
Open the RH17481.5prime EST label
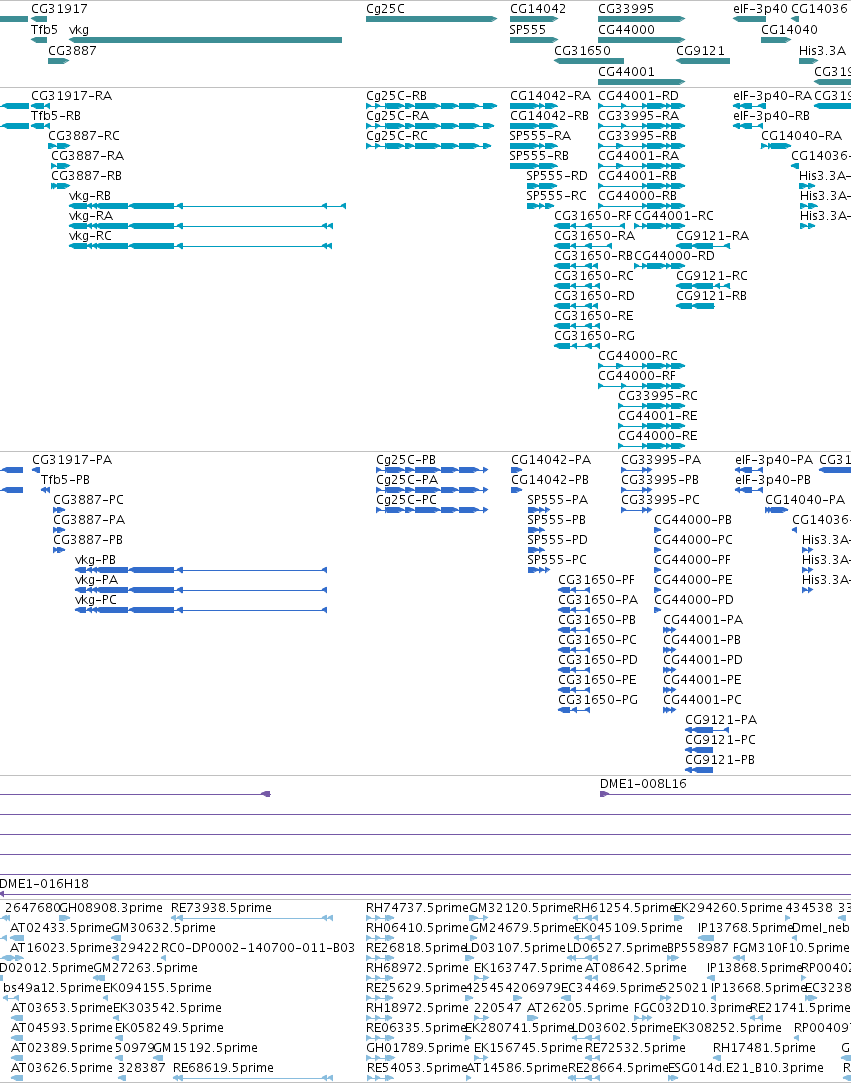[764, 1047]
